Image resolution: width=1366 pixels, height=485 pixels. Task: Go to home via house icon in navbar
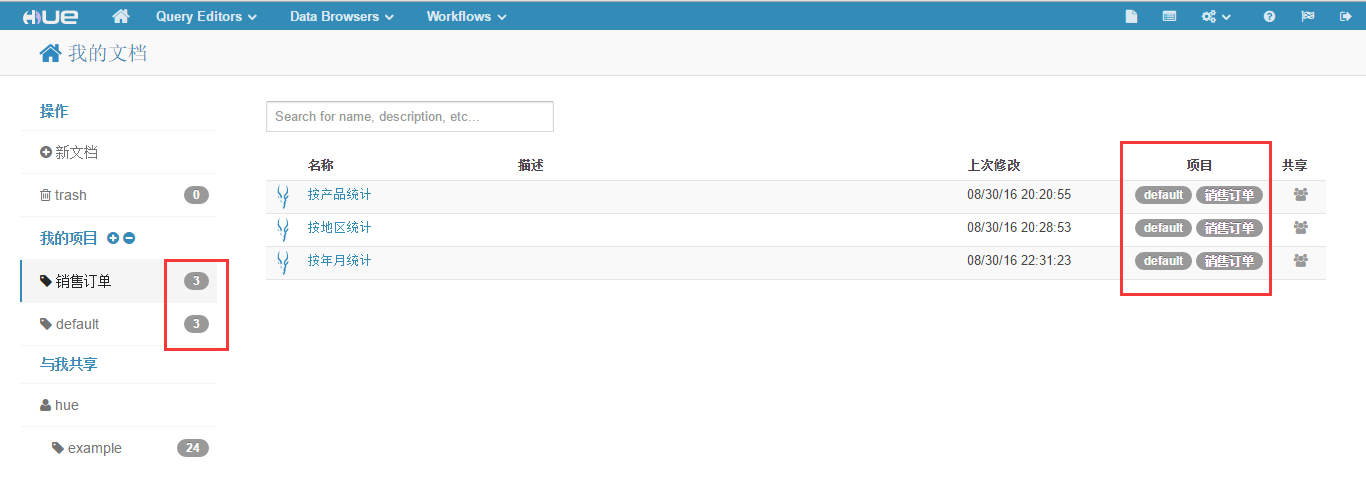pyautogui.click(x=121, y=16)
